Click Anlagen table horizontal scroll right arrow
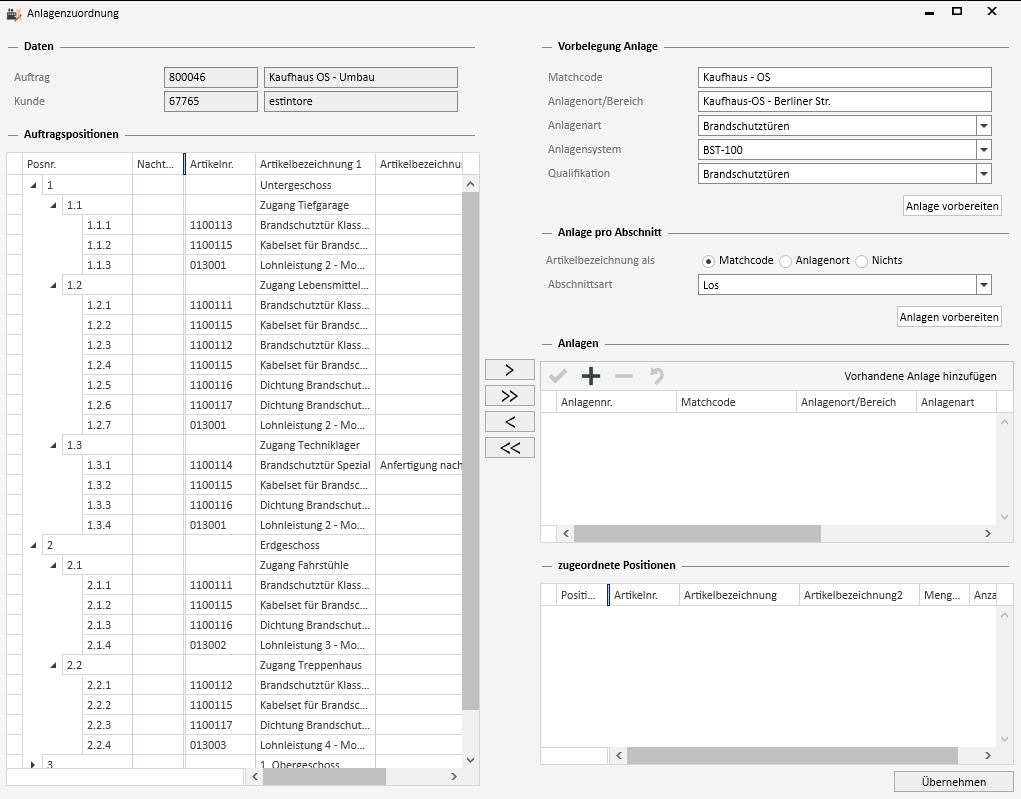 point(988,533)
